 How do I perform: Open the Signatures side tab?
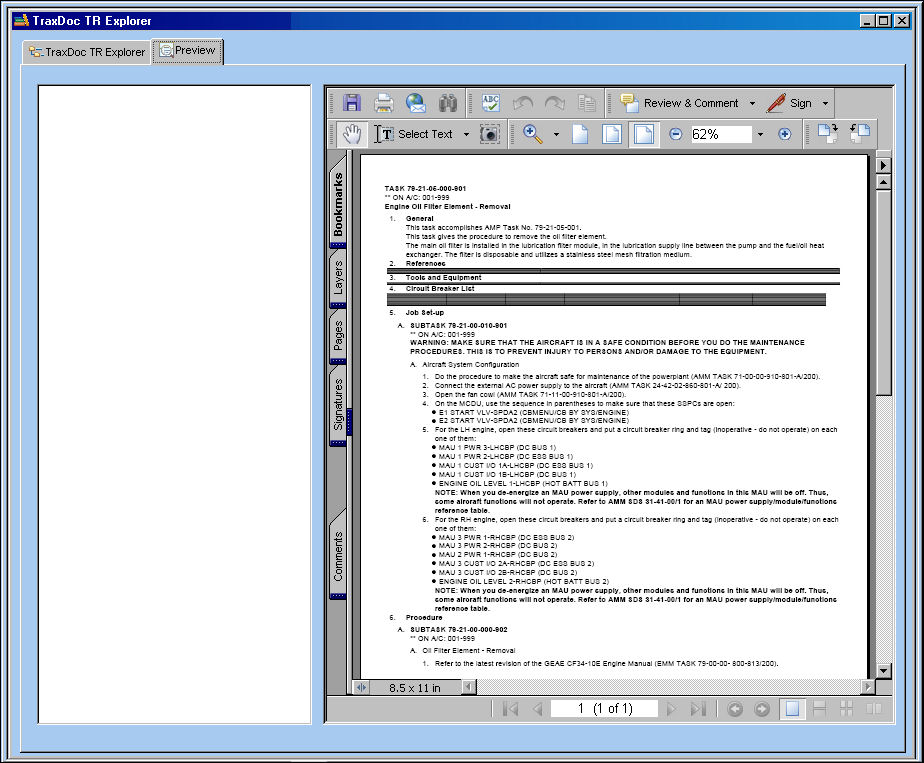(x=338, y=404)
